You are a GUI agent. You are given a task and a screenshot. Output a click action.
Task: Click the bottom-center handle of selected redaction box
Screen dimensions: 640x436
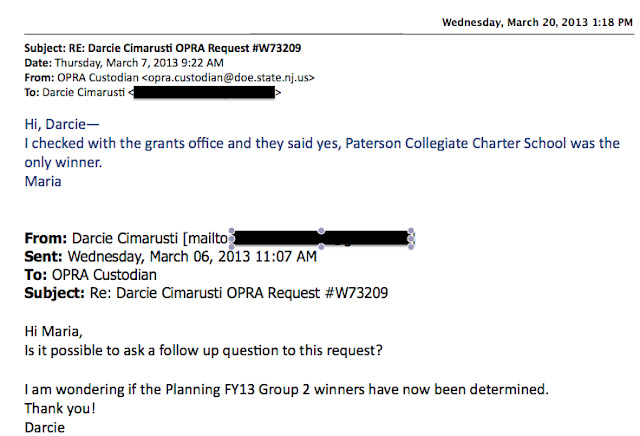pos(321,247)
